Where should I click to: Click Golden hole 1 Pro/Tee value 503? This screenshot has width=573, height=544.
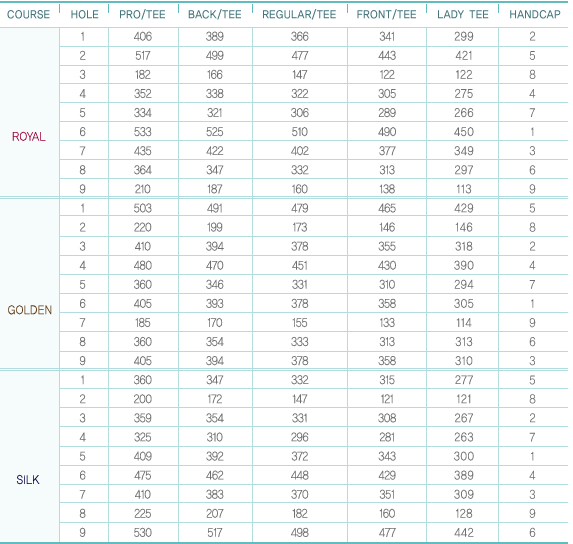[143, 208]
